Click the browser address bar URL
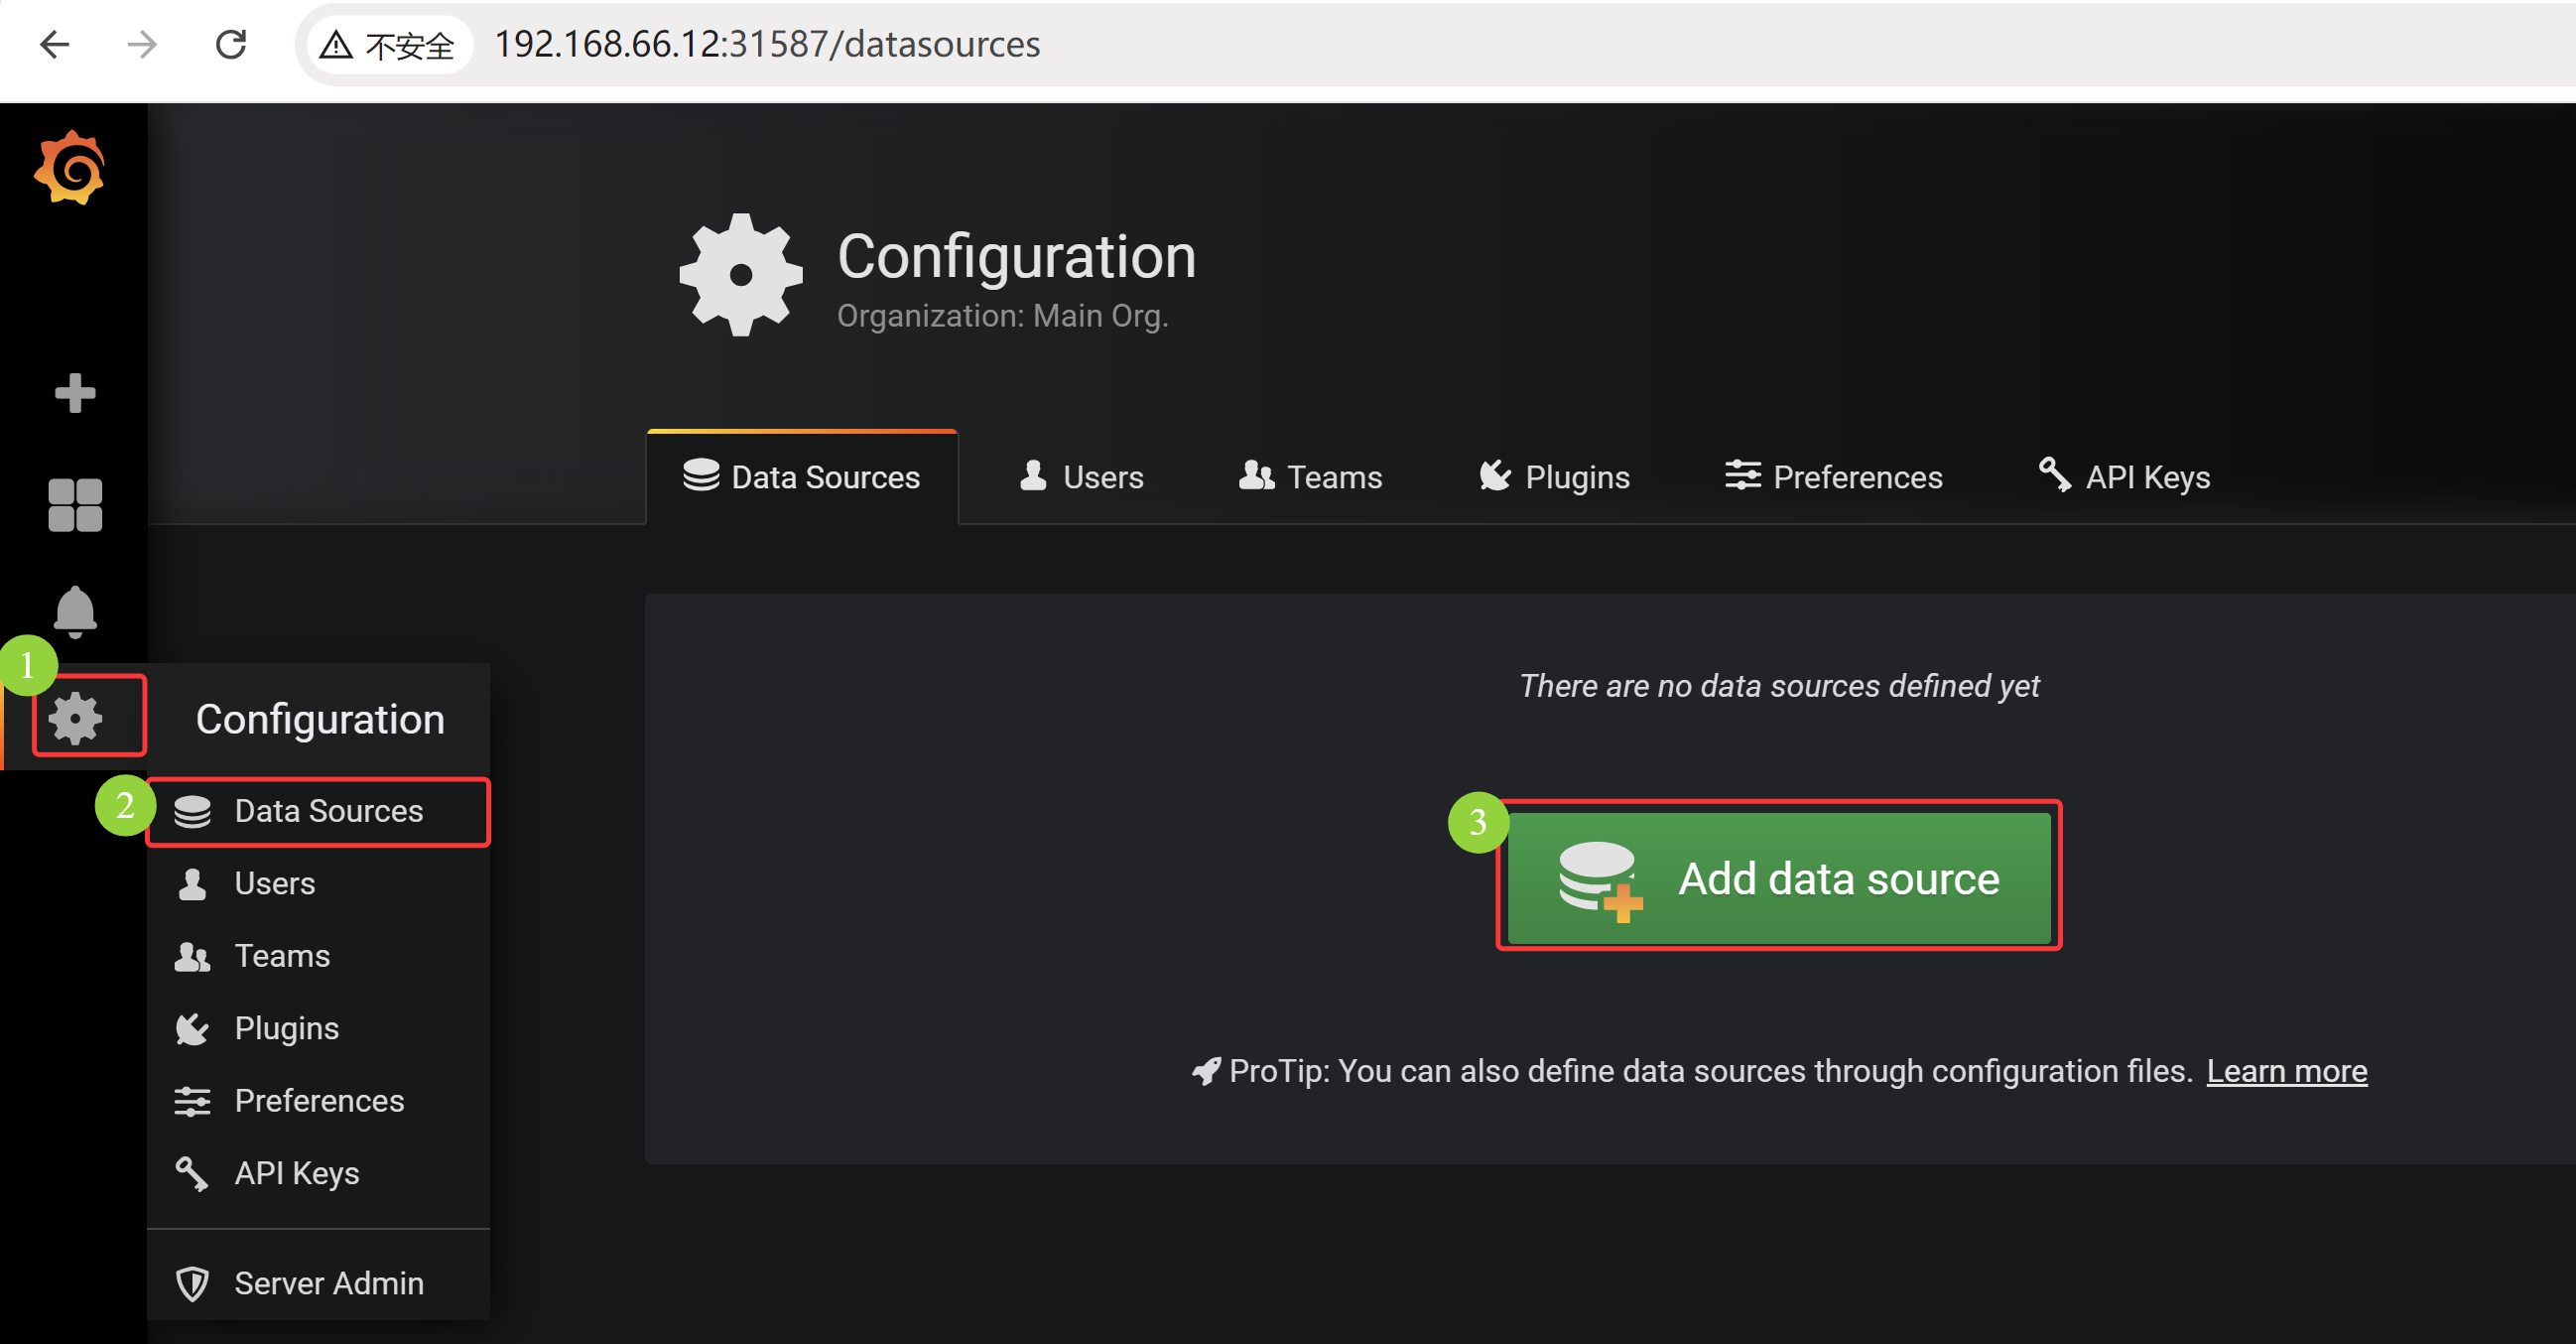This screenshot has width=2576, height=1344. 767,45
